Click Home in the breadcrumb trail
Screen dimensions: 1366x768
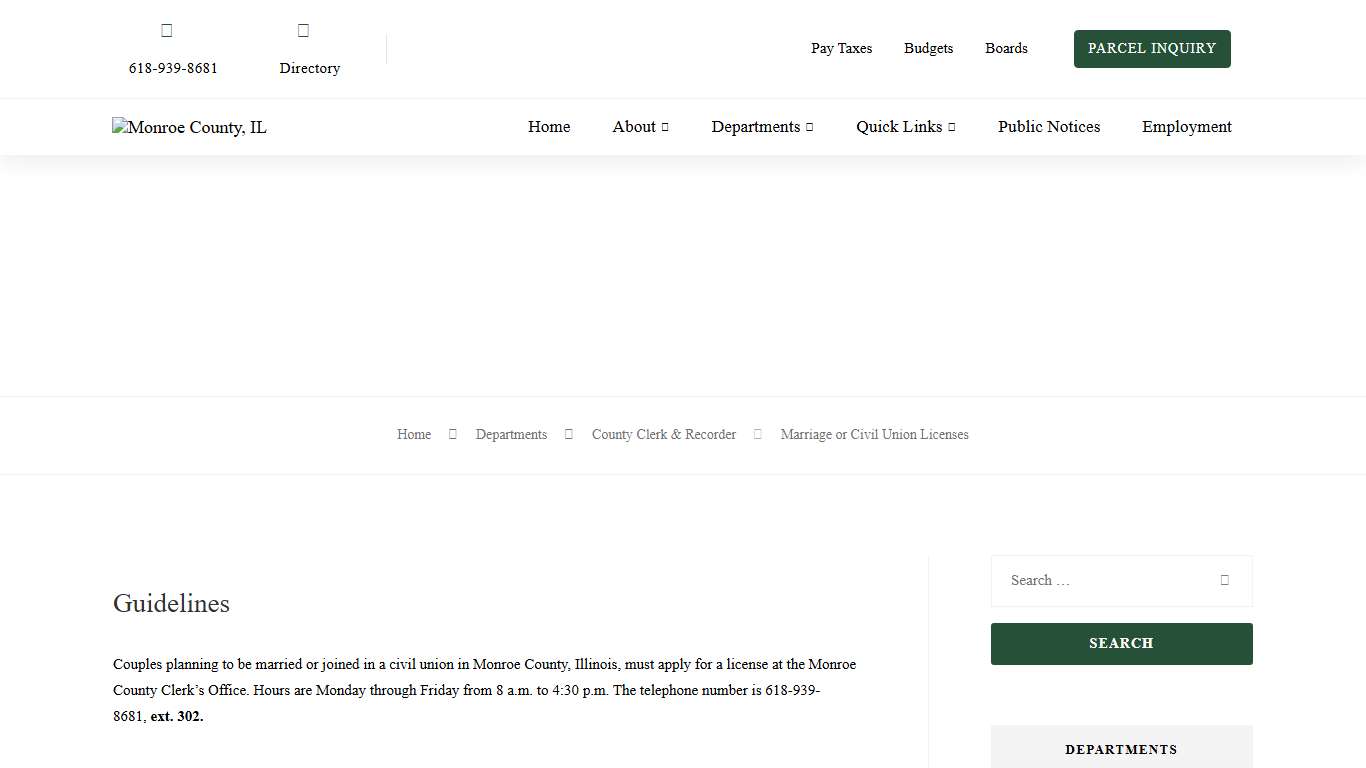[414, 434]
